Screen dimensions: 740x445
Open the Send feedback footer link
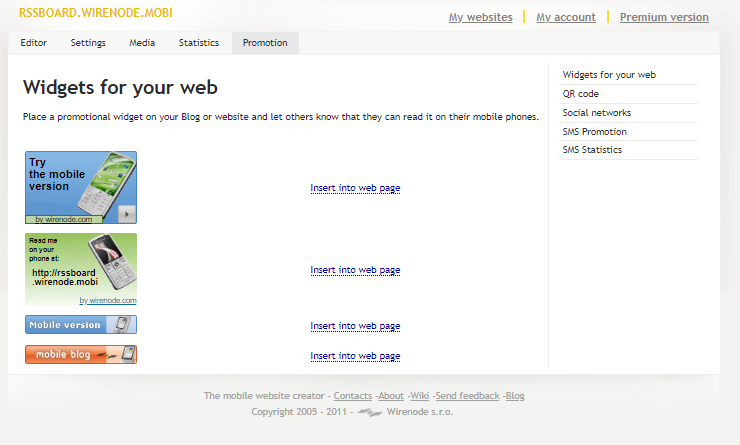point(467,396)
